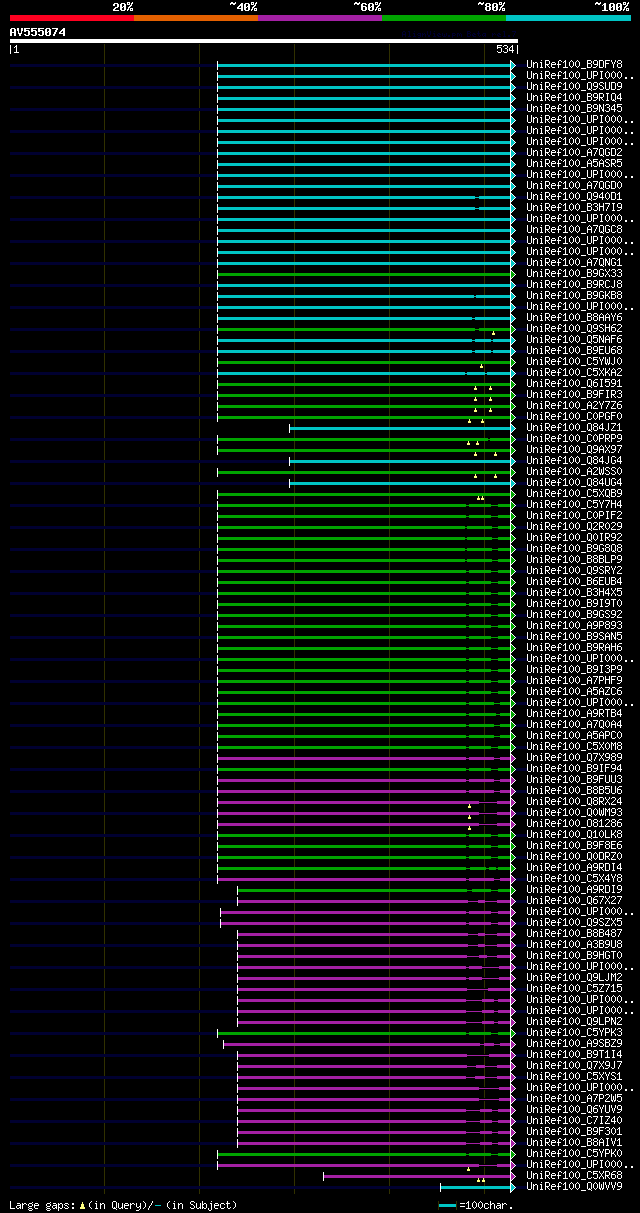This screenshot has width=640, height=1213.
Task: Open the UniRef100_Q9SUD9 hit label
Action: coord(575,86)
